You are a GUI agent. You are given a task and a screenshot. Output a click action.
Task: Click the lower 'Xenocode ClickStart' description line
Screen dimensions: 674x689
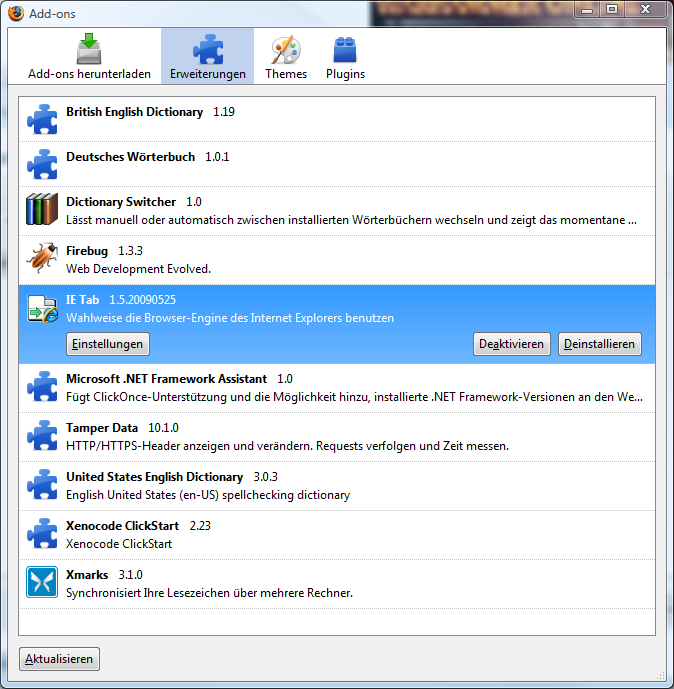point(119,544)
